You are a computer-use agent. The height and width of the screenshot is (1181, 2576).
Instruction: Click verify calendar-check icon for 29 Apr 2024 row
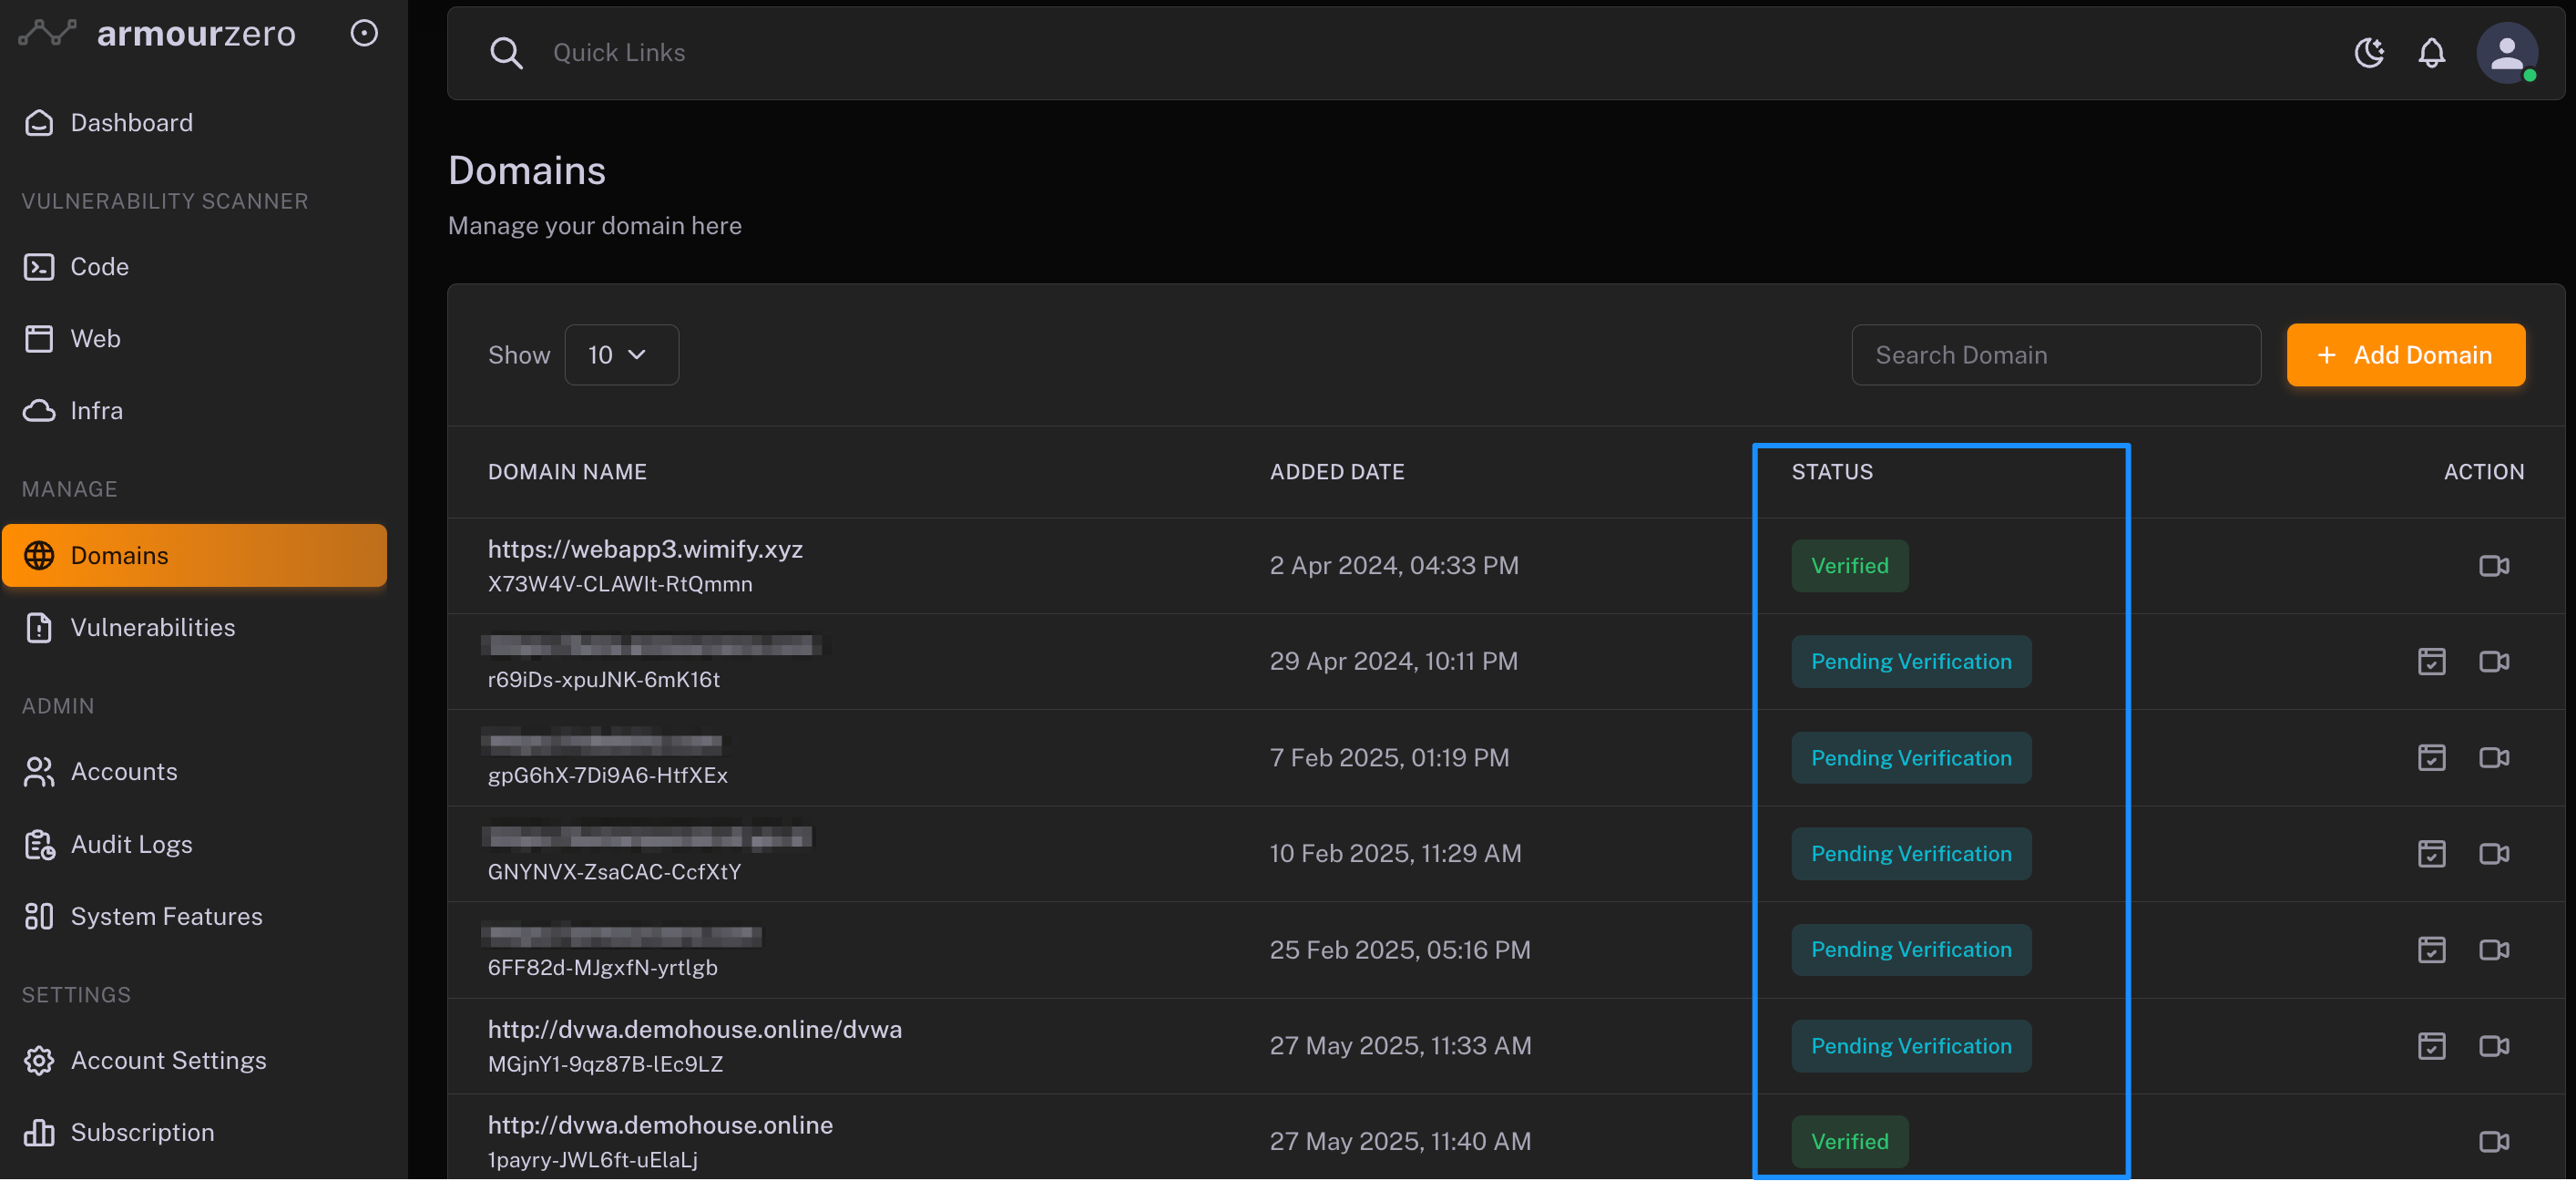[2431, 662]
